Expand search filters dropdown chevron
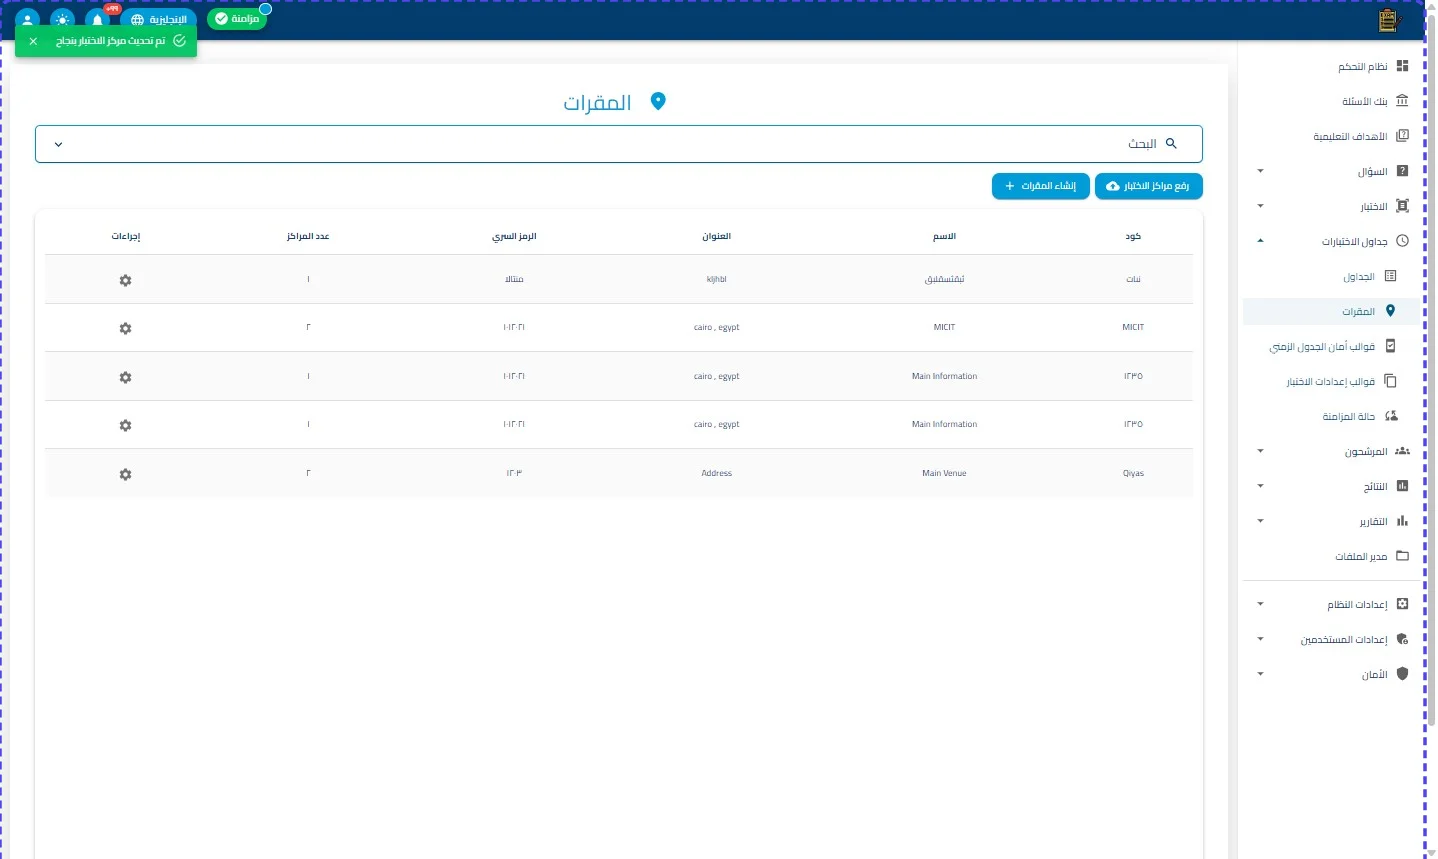Viewport: 1438px width, 859px height. tap(58, 144)
